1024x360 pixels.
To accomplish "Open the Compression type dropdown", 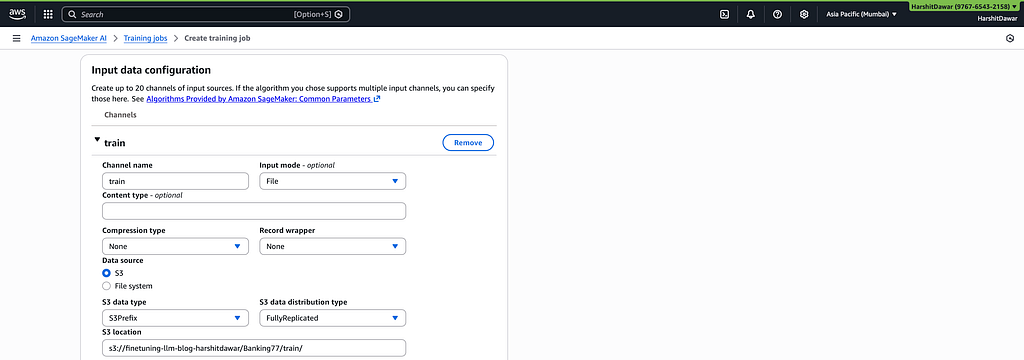I will 176,246.
